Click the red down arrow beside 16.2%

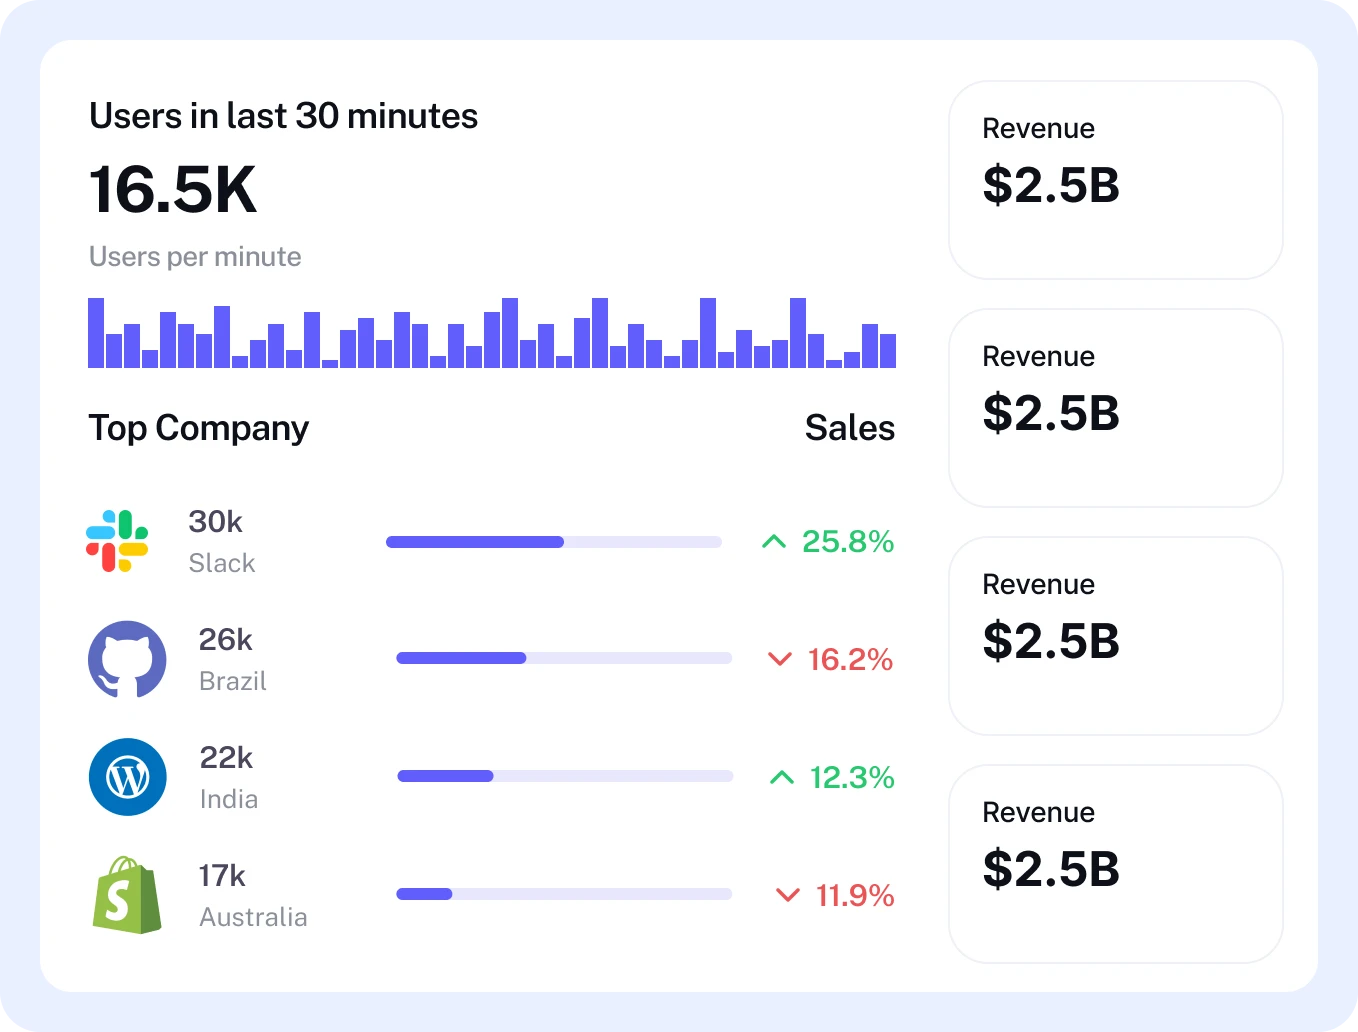(779, 659)
